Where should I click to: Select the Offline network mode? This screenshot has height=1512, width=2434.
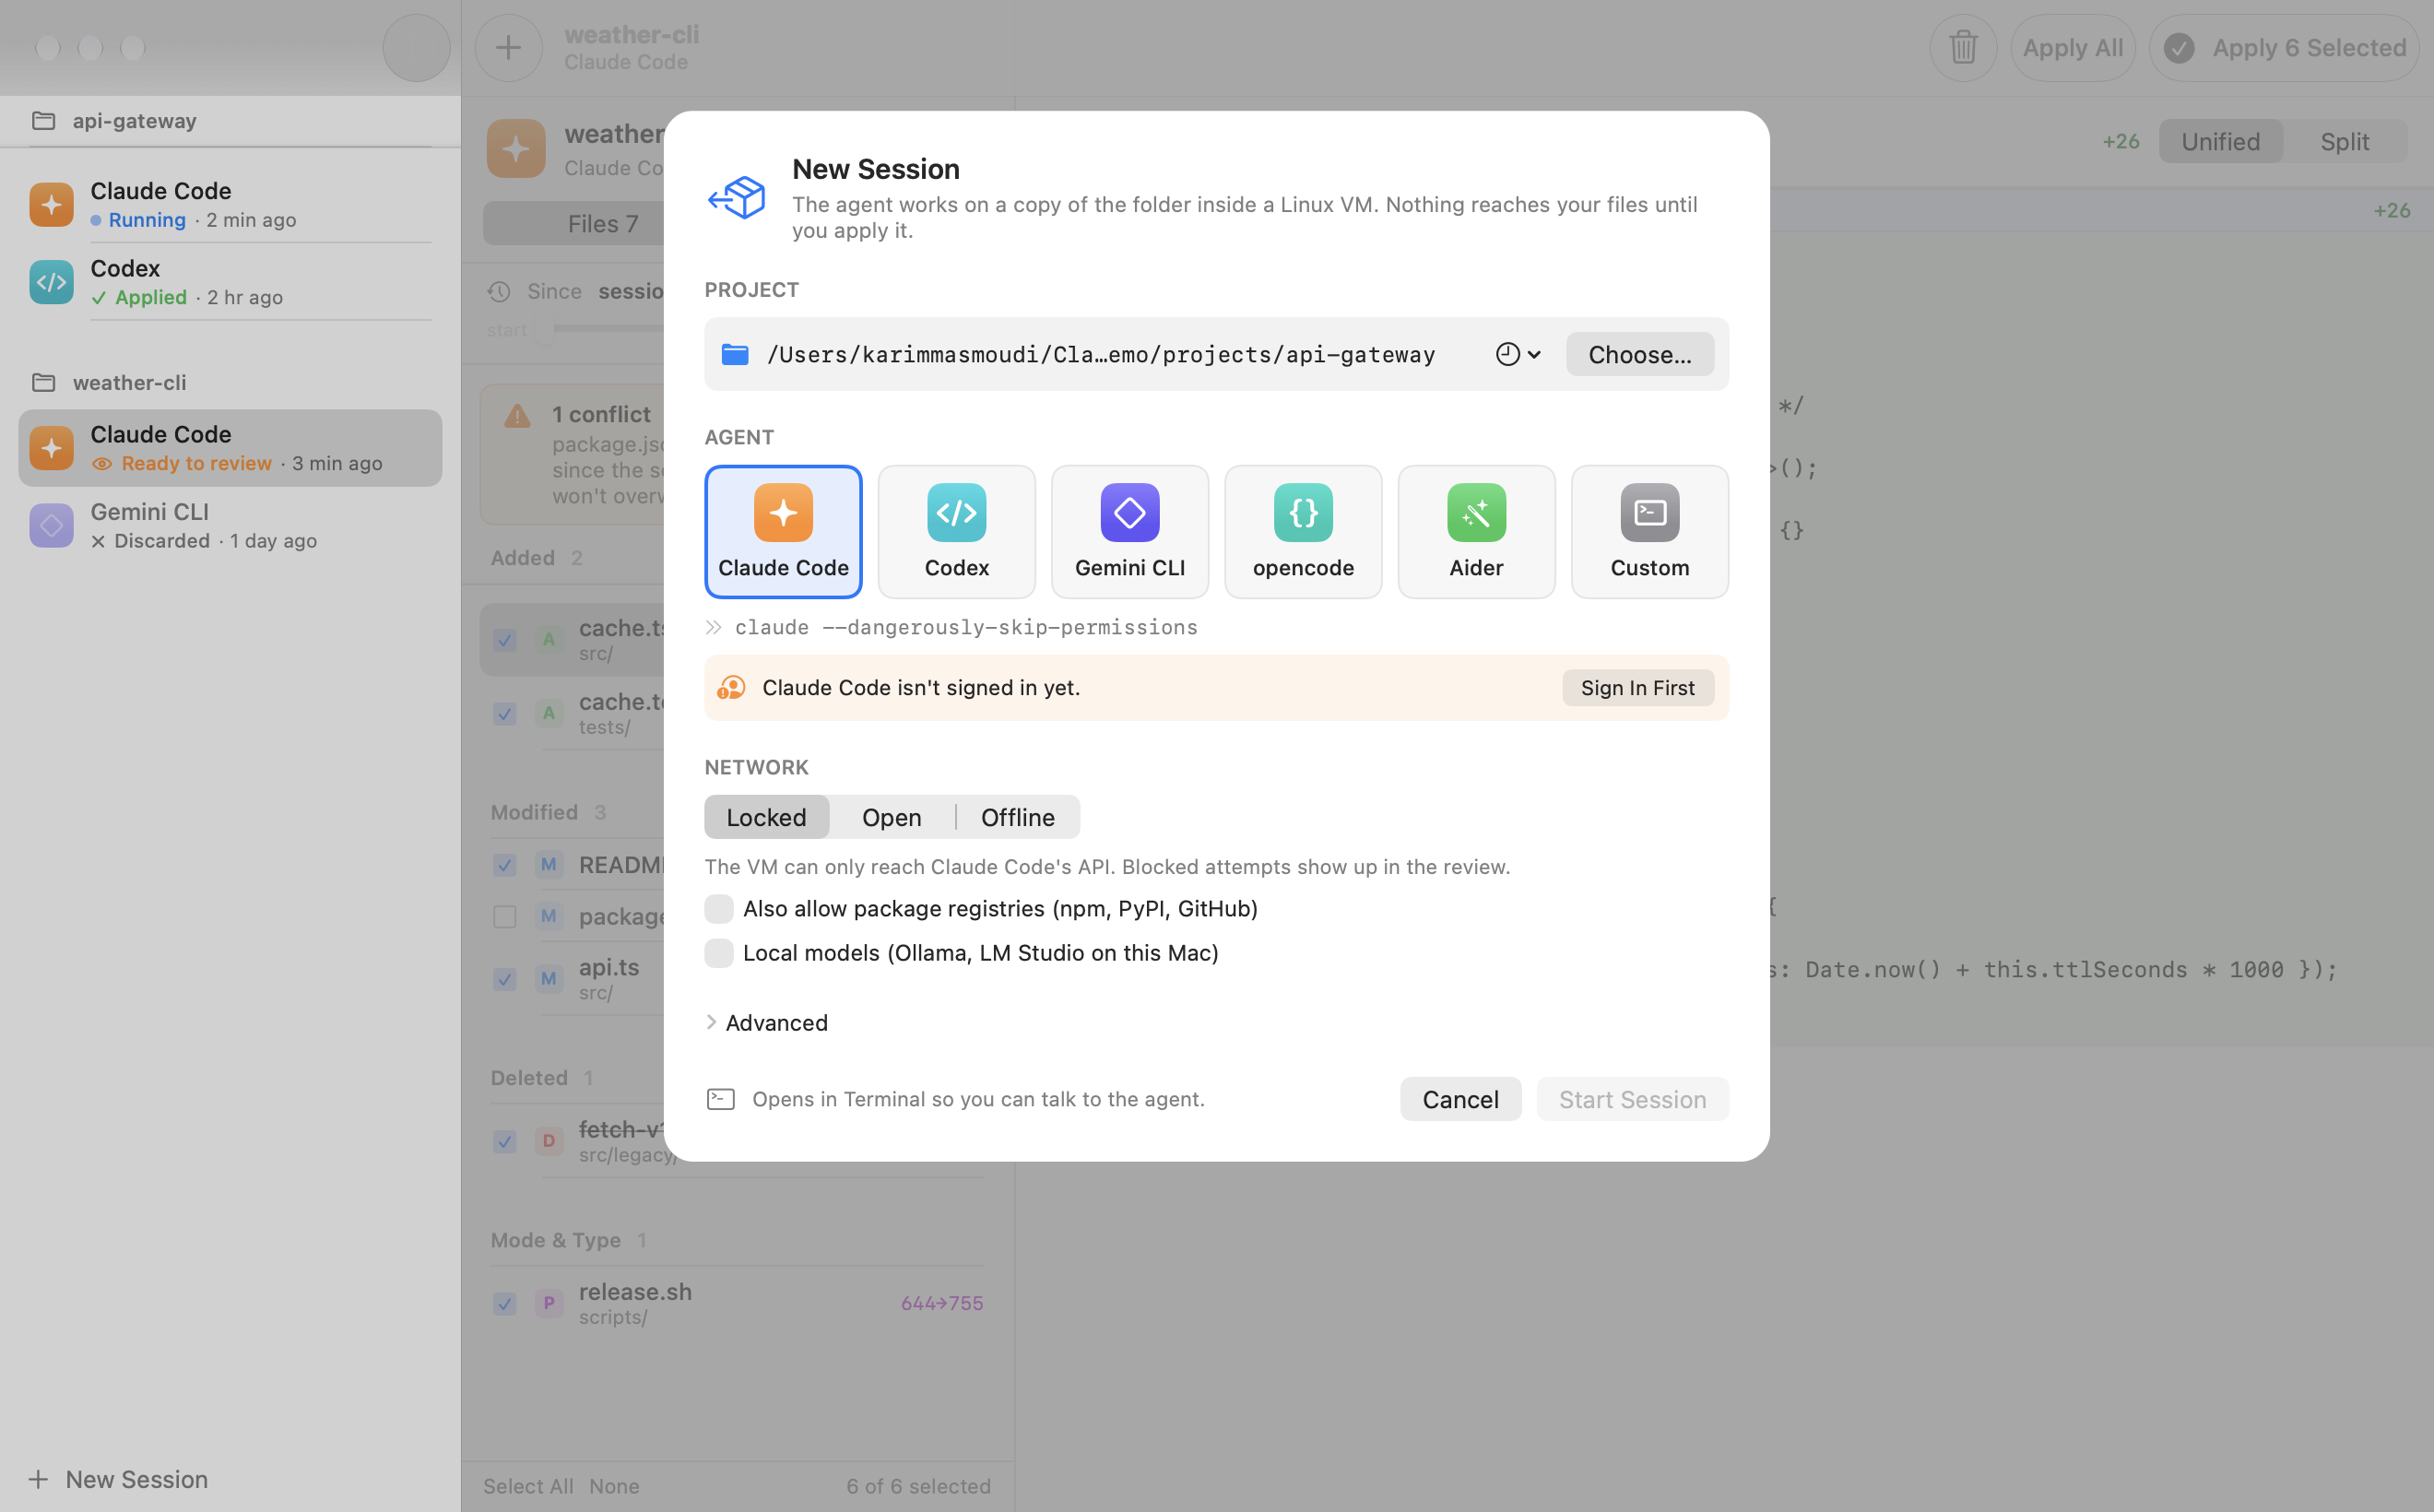point(1017,817)
